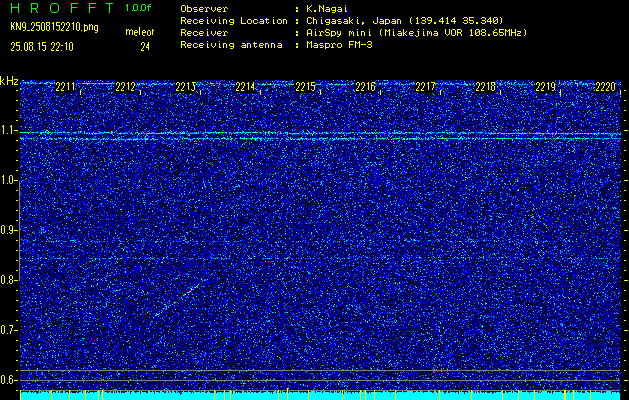The image size is (629, 400).
Task: Click the 0.9 kHz axis label
Action: [8, 230]
